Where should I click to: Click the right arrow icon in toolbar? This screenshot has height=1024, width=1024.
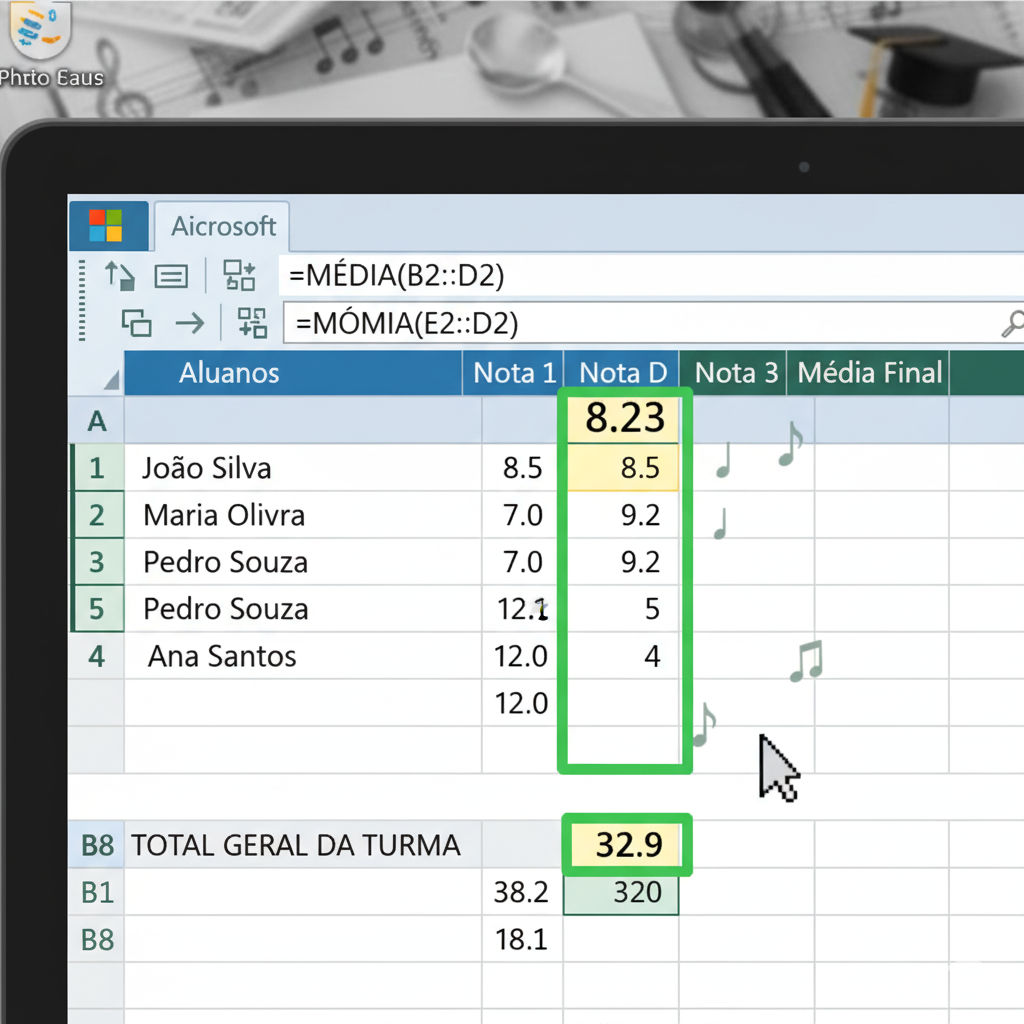click(x=189, y=323)
